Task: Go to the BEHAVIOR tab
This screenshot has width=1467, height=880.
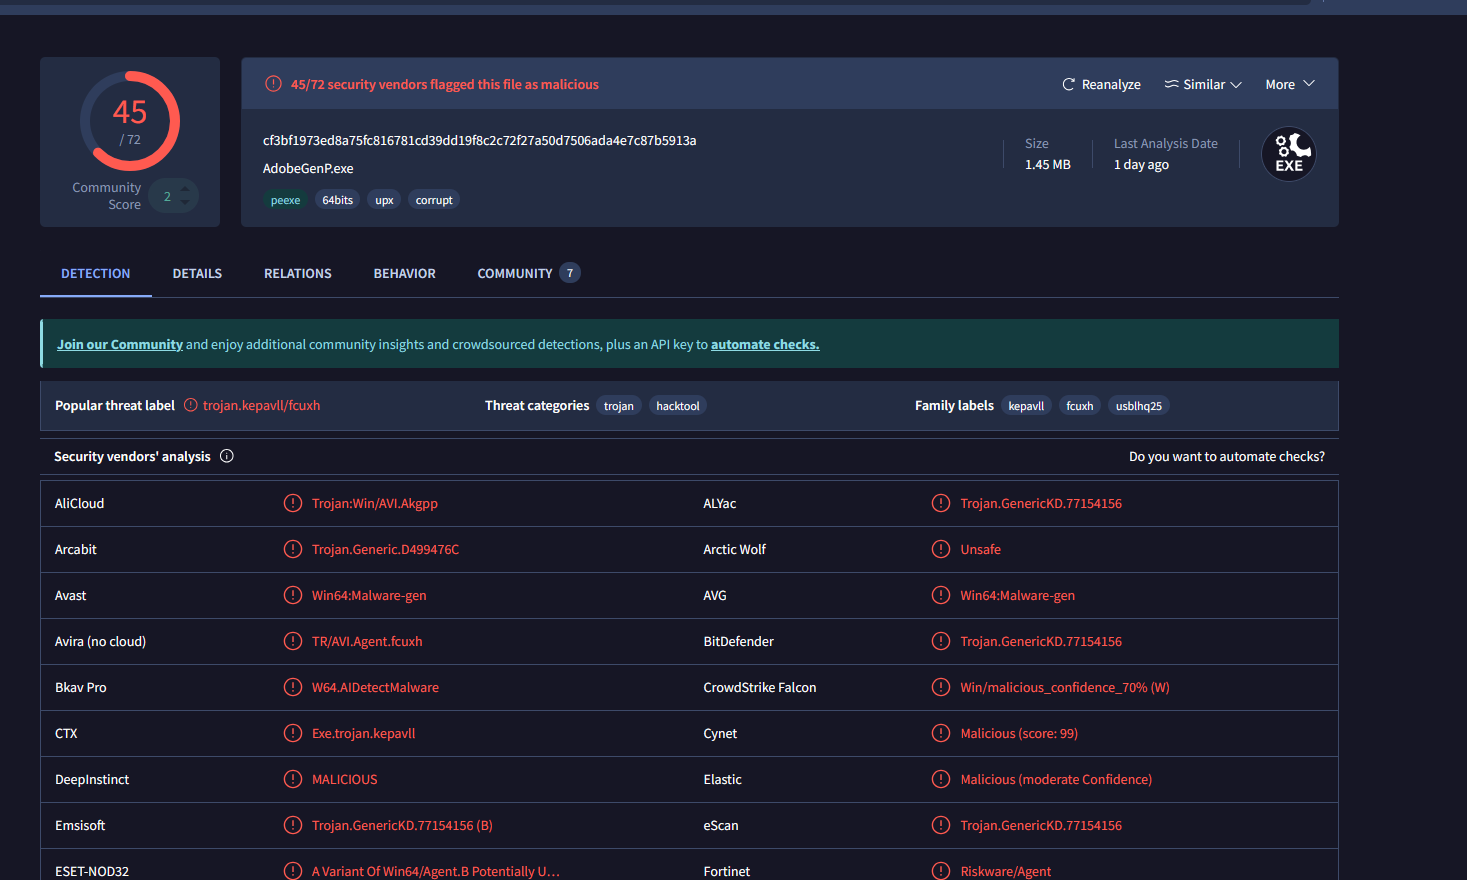Action: 405,273
